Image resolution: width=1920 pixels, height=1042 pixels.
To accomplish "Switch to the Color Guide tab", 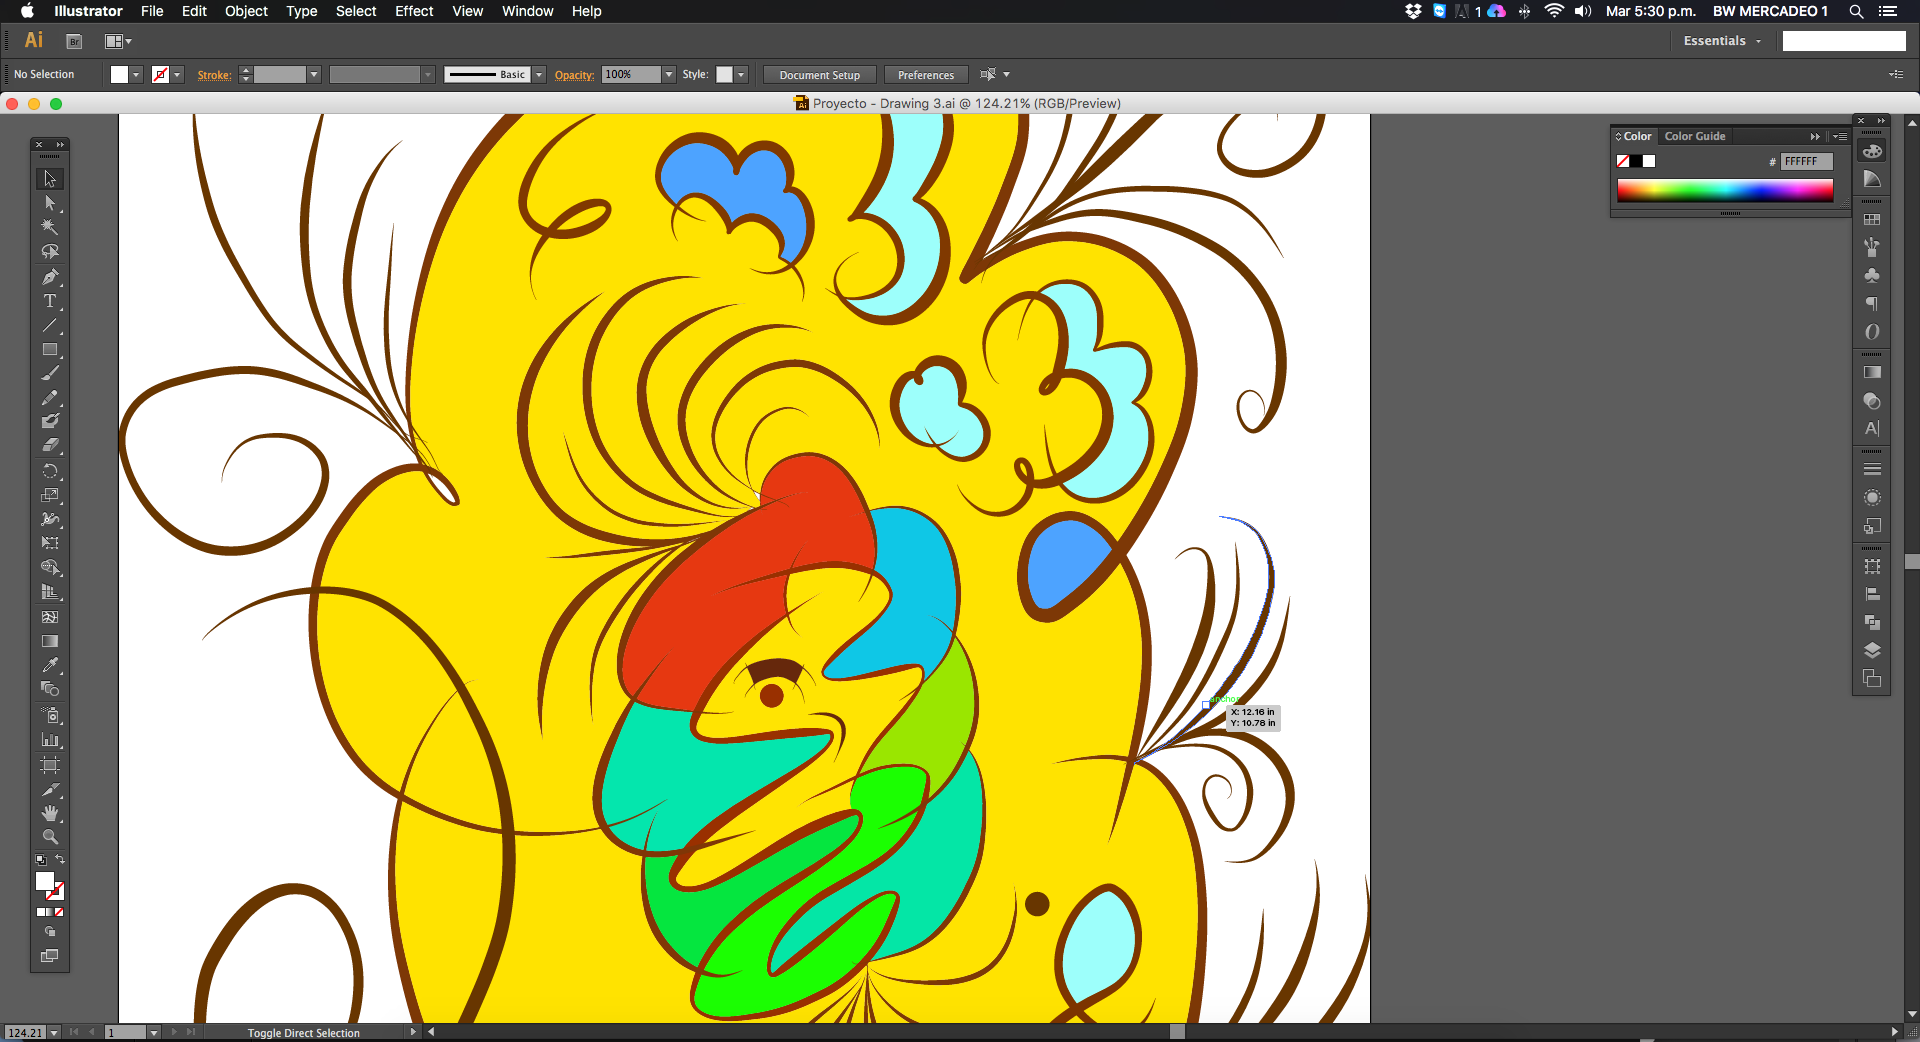I will tap(1694, 136).
